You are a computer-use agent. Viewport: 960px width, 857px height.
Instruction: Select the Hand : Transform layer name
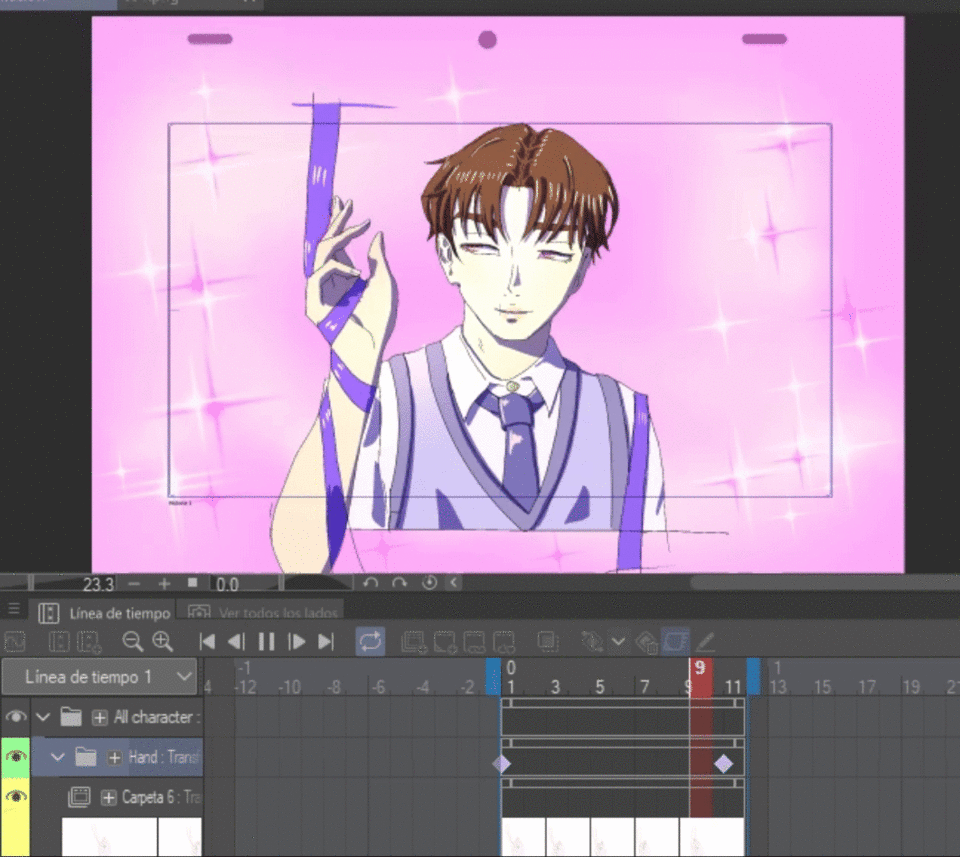[x=165, y=757]
